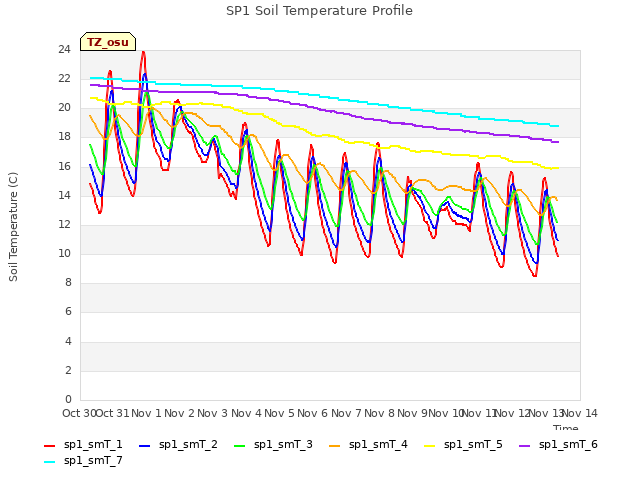
Task: Click the yellow sp1_smT_5 legend swatch
Action: [430, 446]
